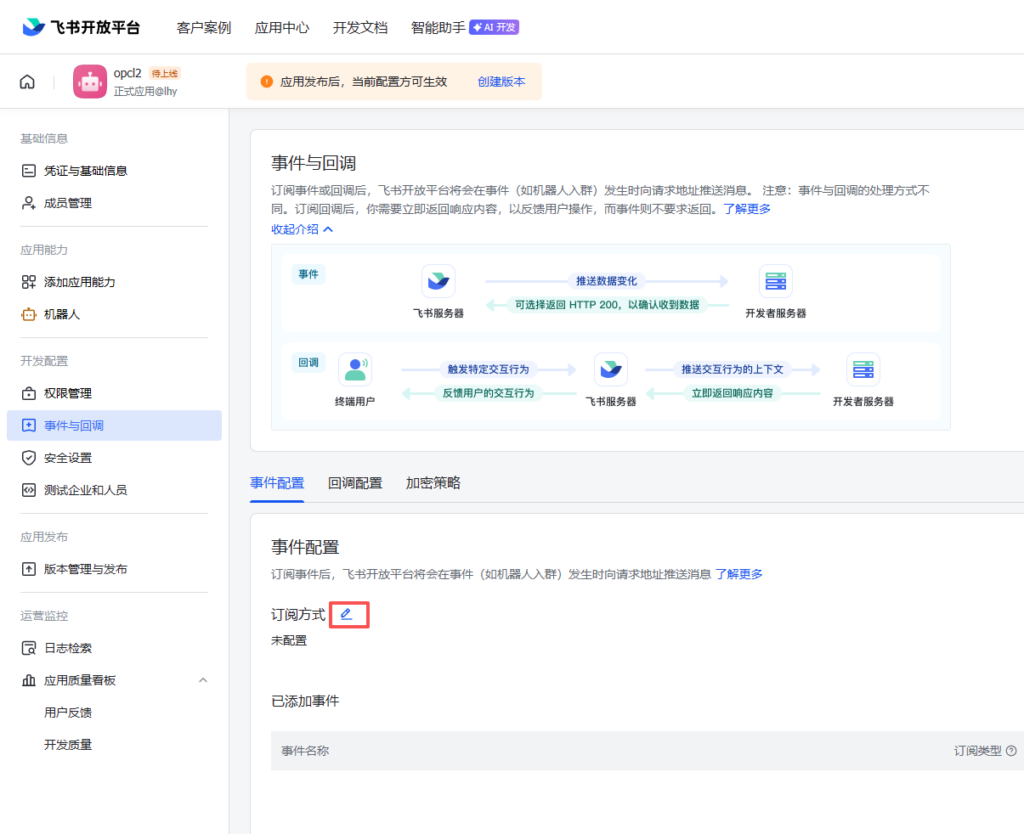The width and height of the screenshot is (1024, 834).
Task: Click 了解更多 link under 事件配置
Action: click(x=739, y=574)
